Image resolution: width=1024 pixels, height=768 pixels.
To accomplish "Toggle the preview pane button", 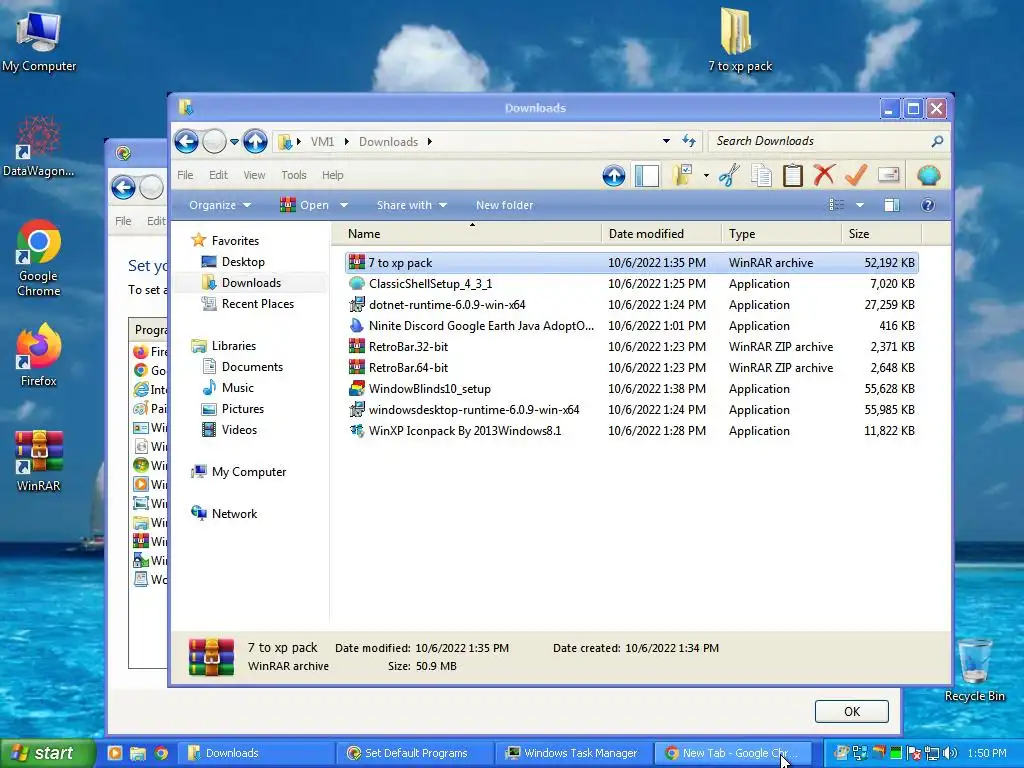I will pyautogui.click(x=891, y=205).
